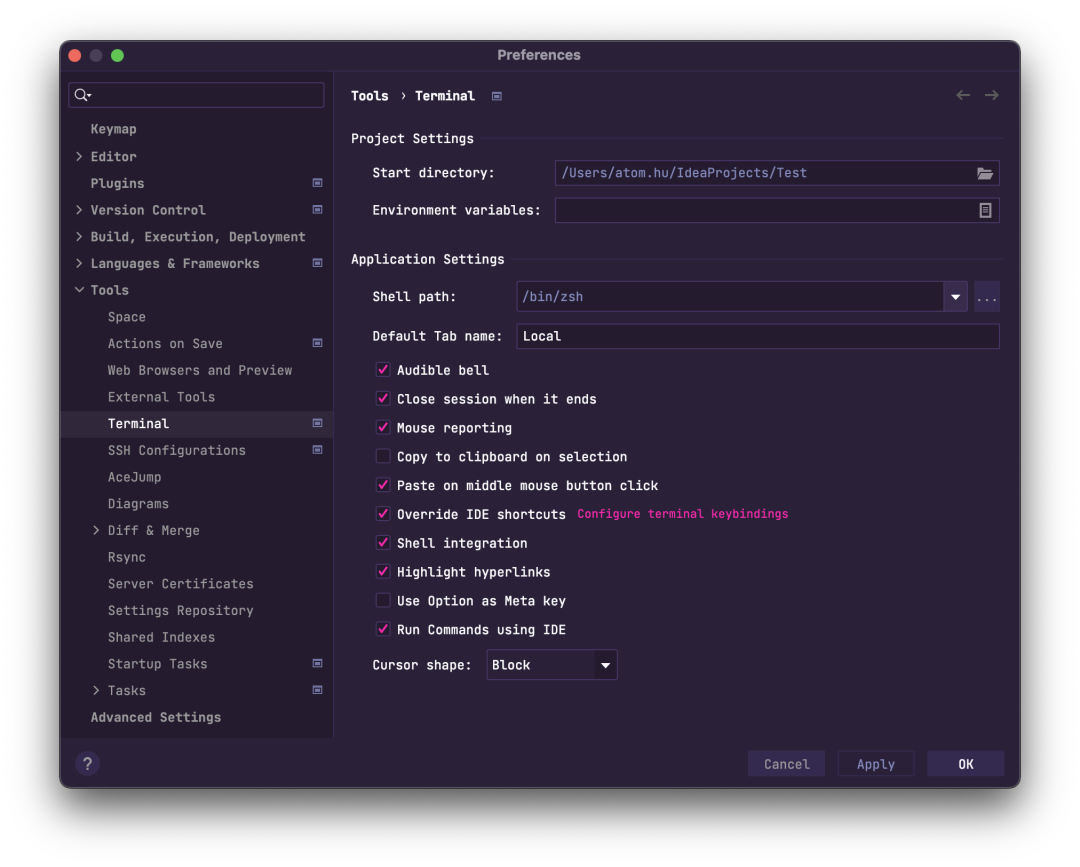1080x867 pixels.
Task: Enable Use Option as Meta key
Action: point(382,600)
